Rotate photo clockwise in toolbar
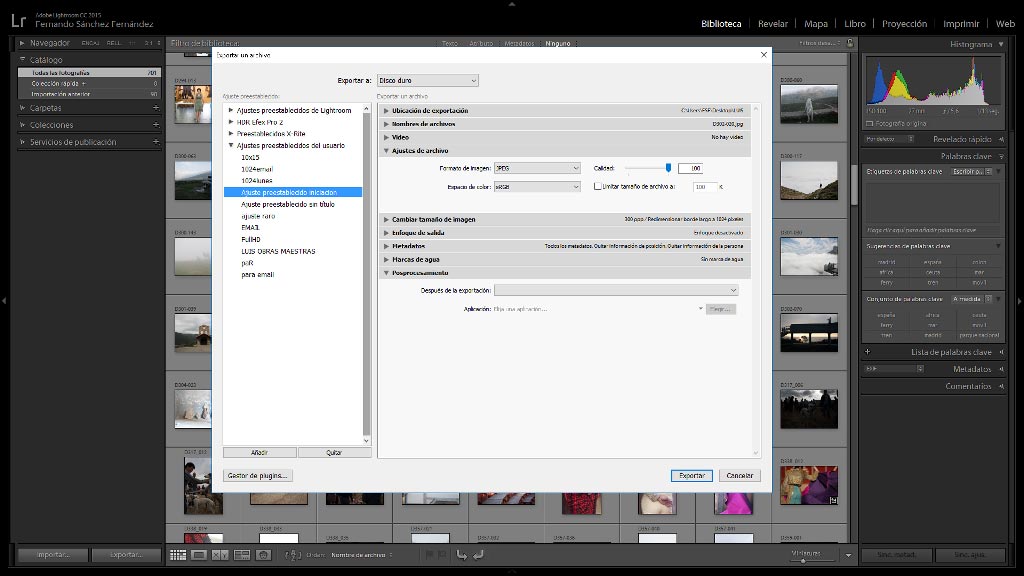Screen dimensions: 1024x576 (x=478, y=554)
